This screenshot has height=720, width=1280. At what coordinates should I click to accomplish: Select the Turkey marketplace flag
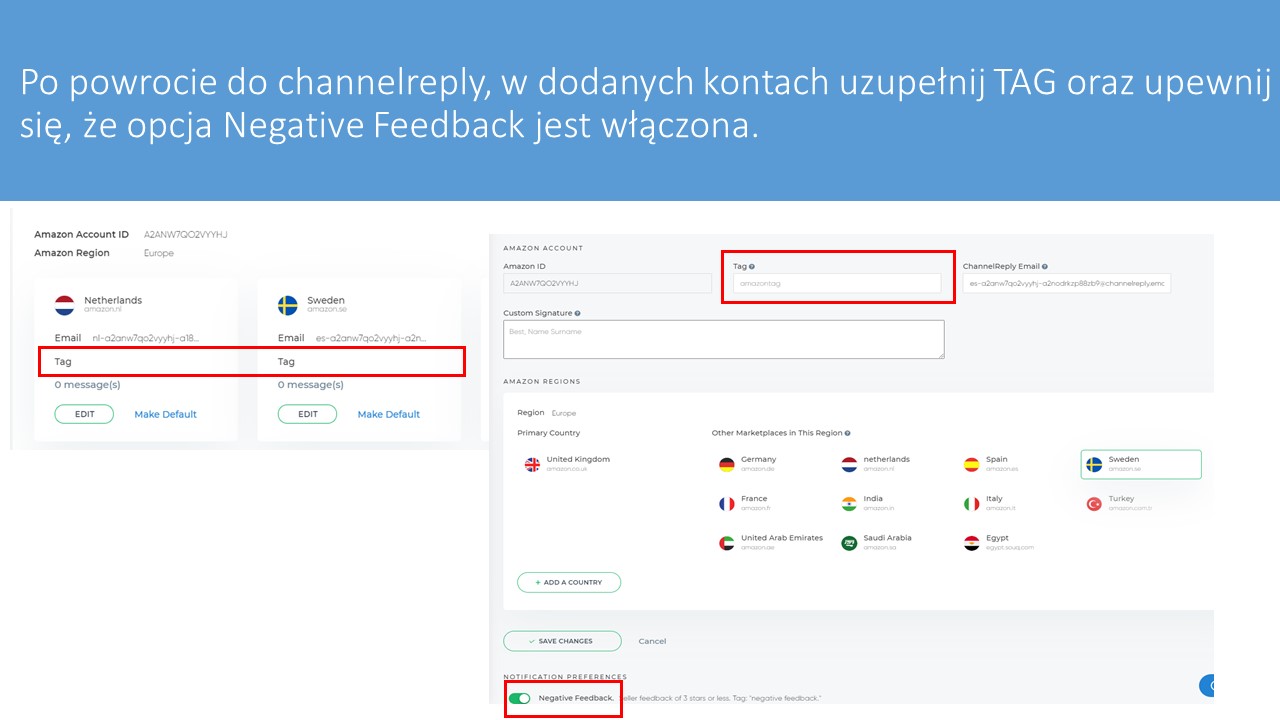coord(1094,504)
